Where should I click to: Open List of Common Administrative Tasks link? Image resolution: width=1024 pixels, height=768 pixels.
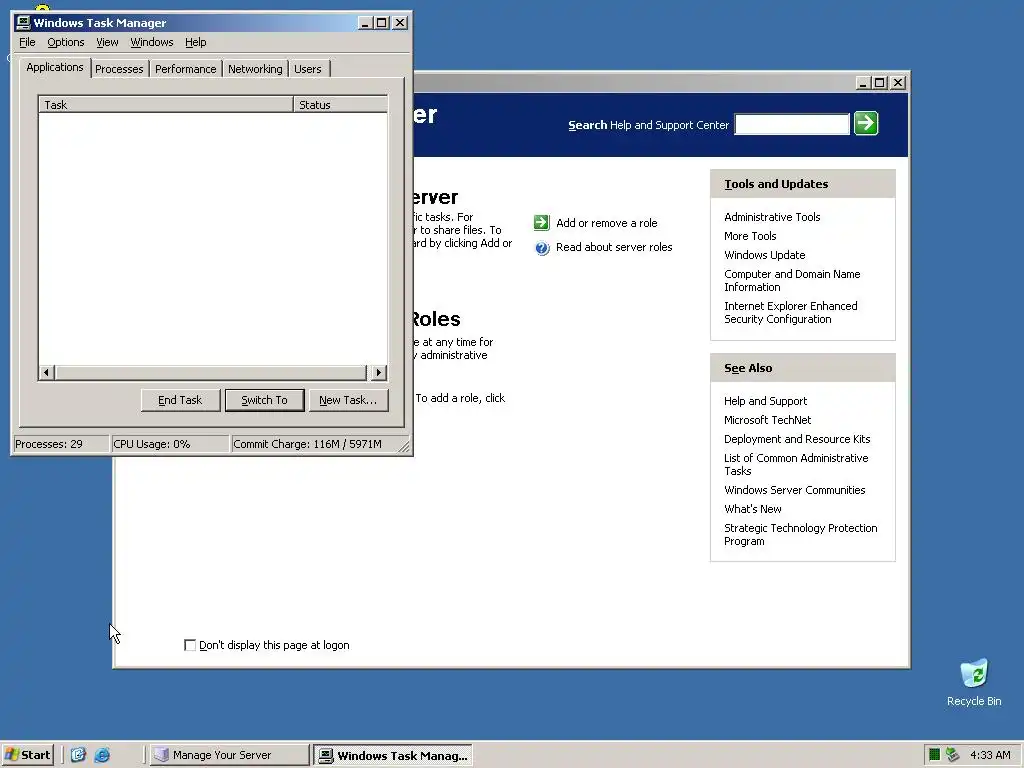coord(796,465)
